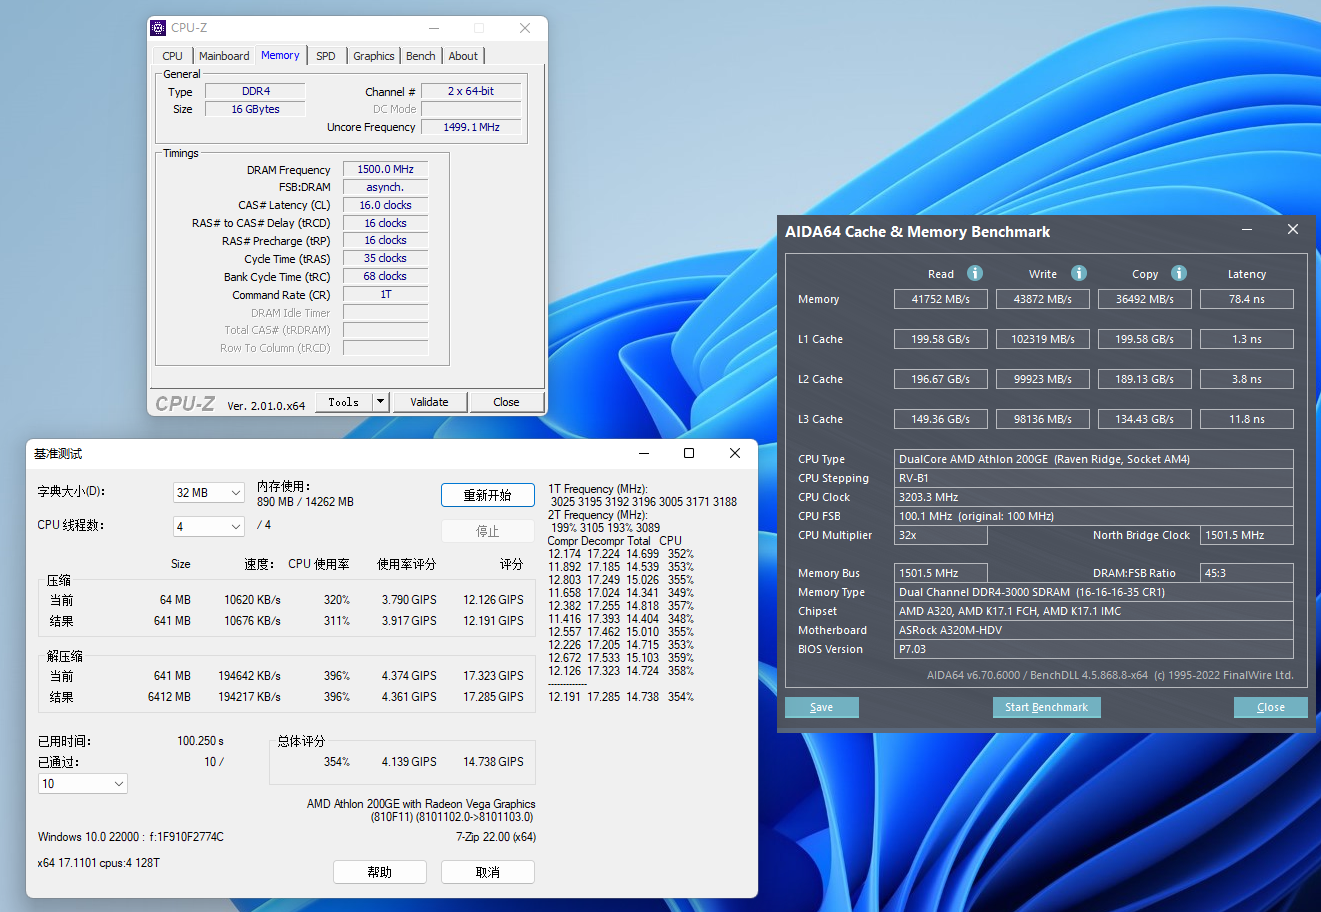The image size is (1321, 912).
Task: Switch to the Graphics tab
Action: pyautogui.click(x=374, y=56)
